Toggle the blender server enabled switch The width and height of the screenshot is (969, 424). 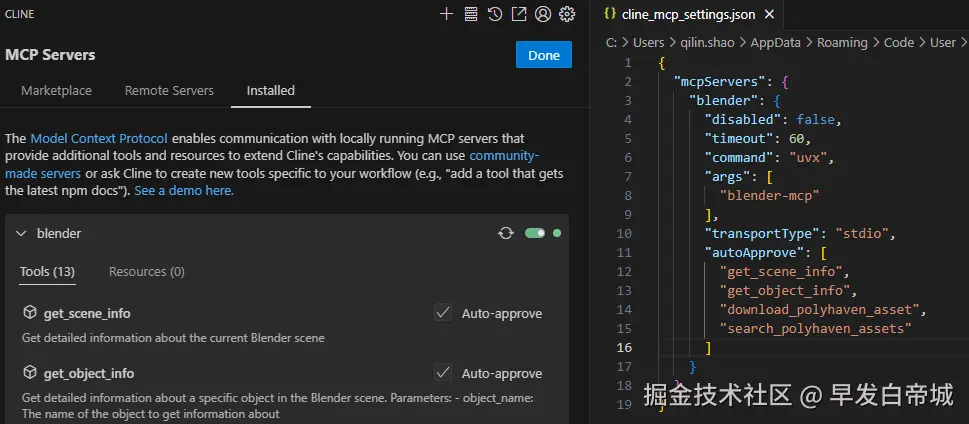coord(535,233)
